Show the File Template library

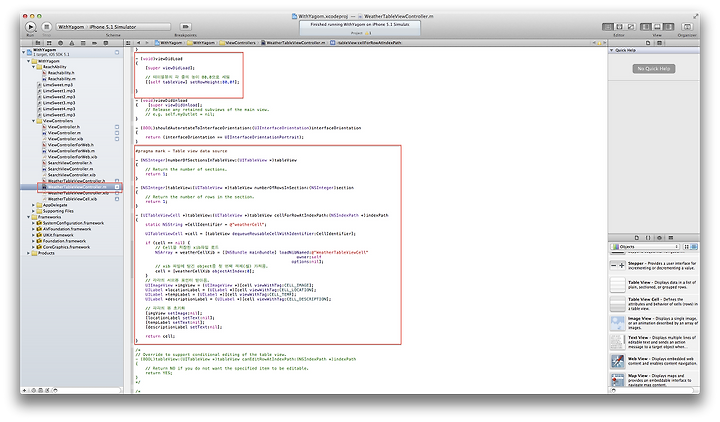pos(637,238)
